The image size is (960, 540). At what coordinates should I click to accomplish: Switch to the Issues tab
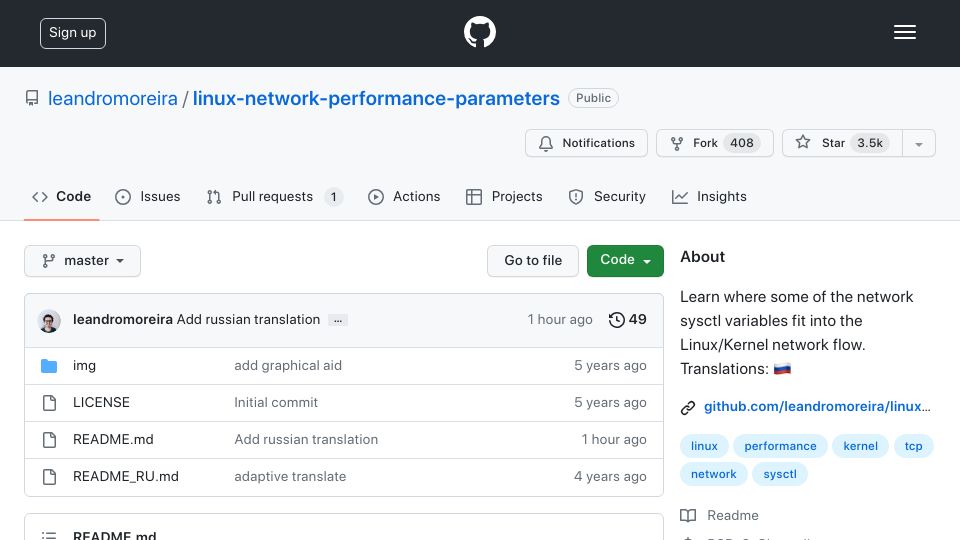(148, 197)
